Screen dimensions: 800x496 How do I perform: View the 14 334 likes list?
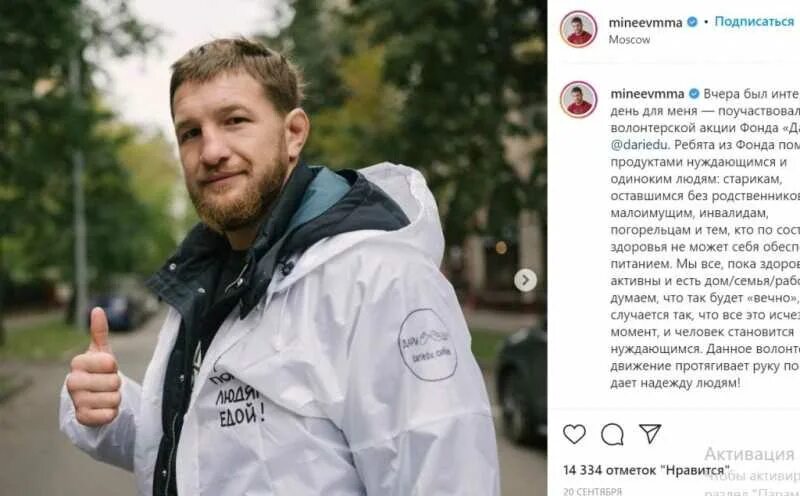[644, 470]
